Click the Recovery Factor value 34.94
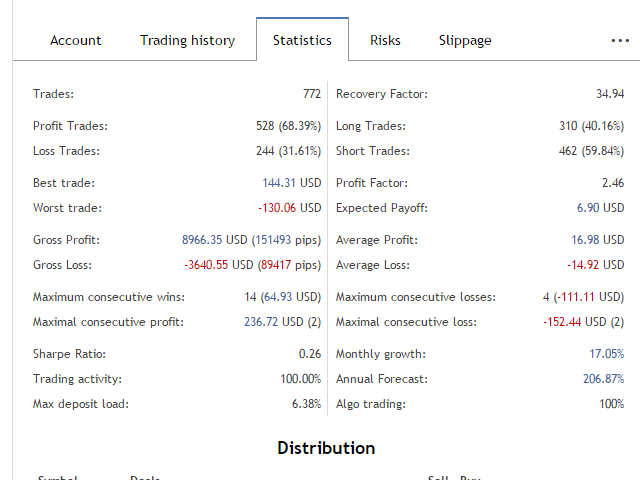 point(609,94)
